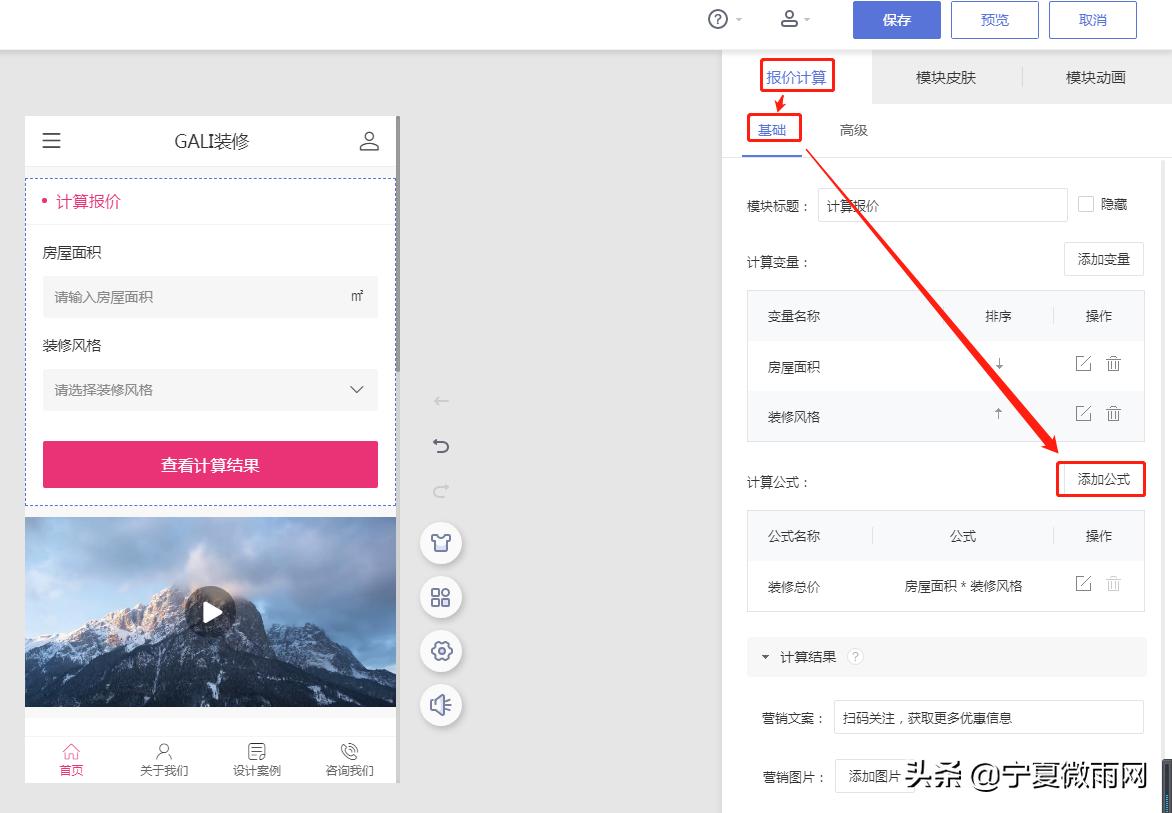Click the settings gear icon beside the preview

441,651
